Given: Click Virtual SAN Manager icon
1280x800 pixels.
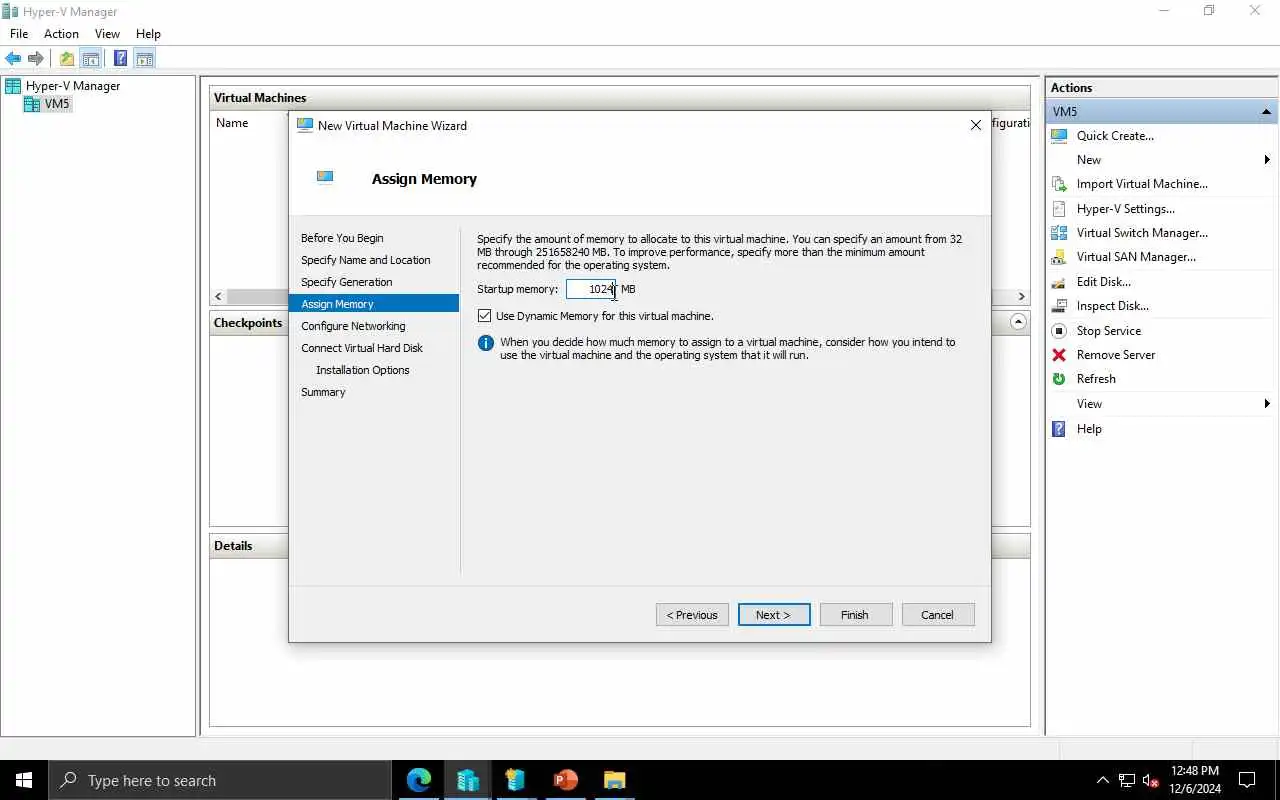Looking at the screenshot, I should coord(1059,257).
